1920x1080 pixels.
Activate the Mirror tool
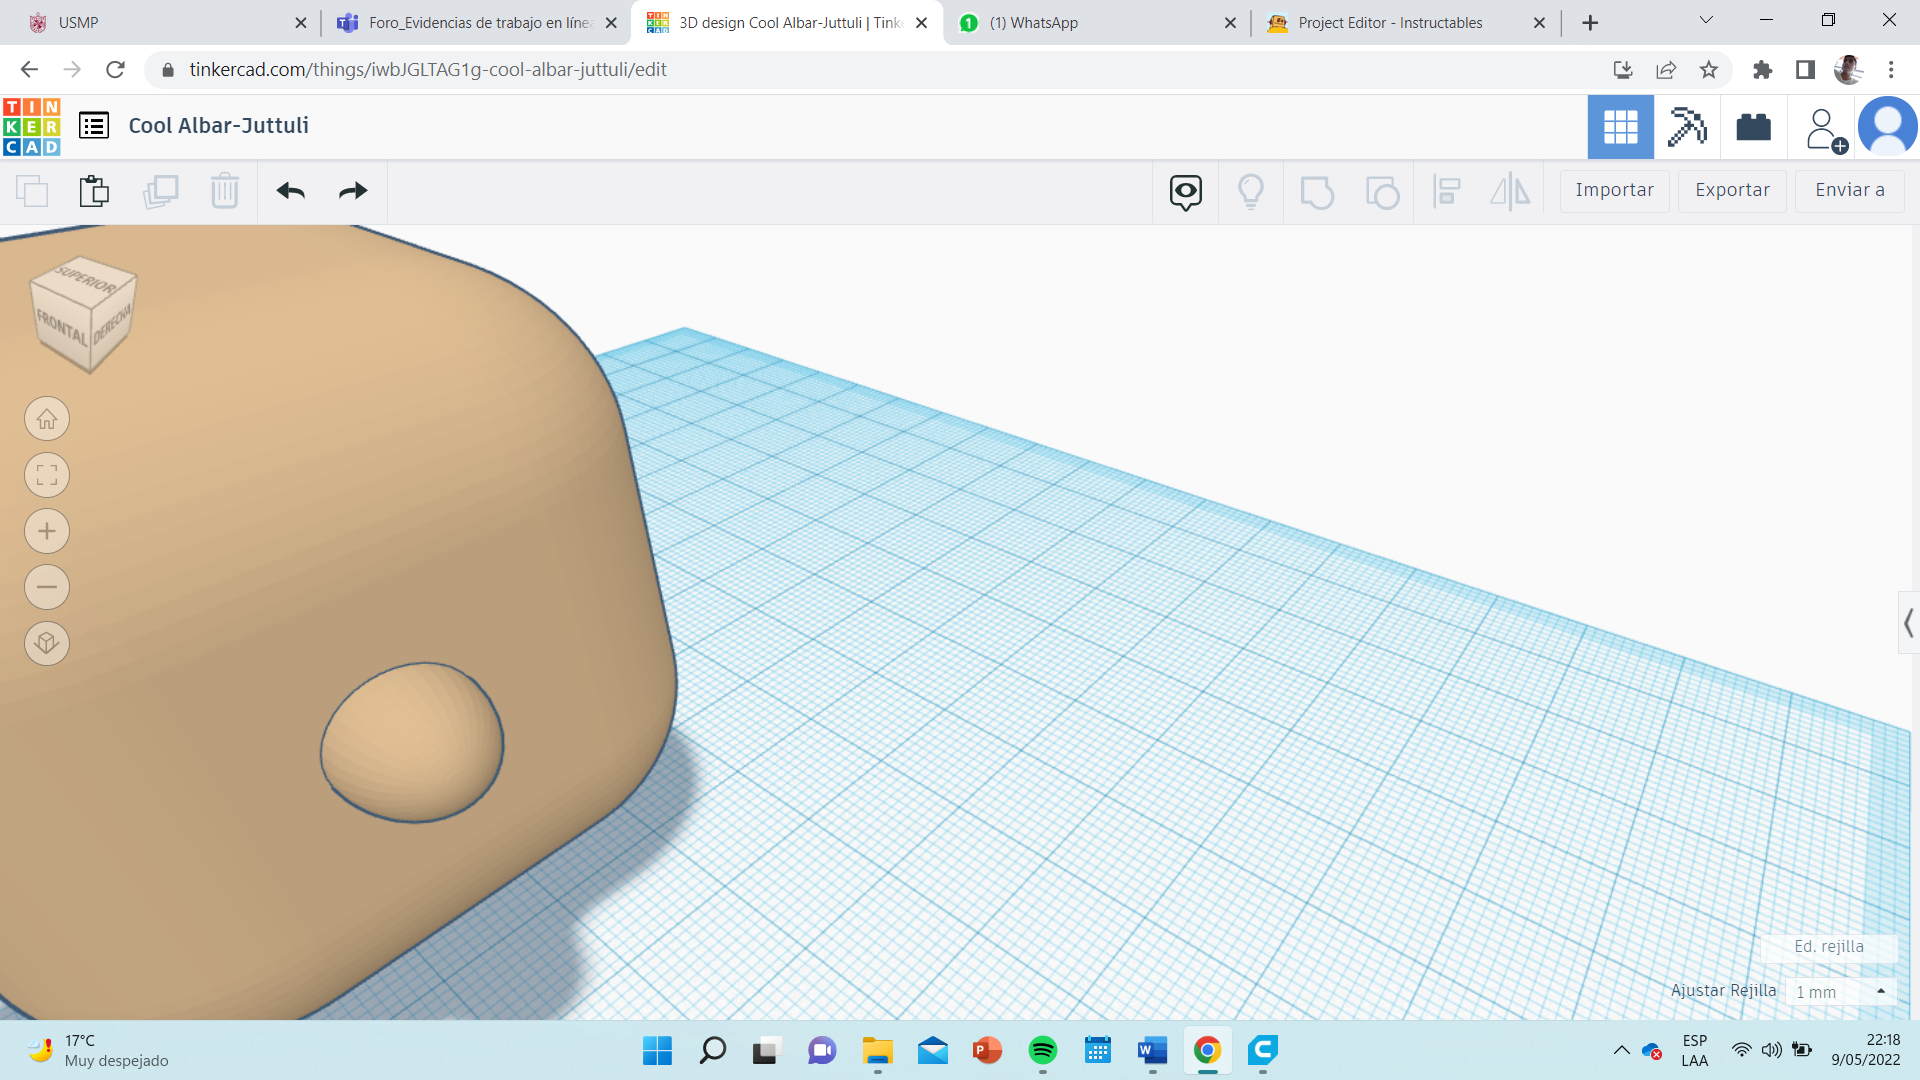(x=1510, y=191)
